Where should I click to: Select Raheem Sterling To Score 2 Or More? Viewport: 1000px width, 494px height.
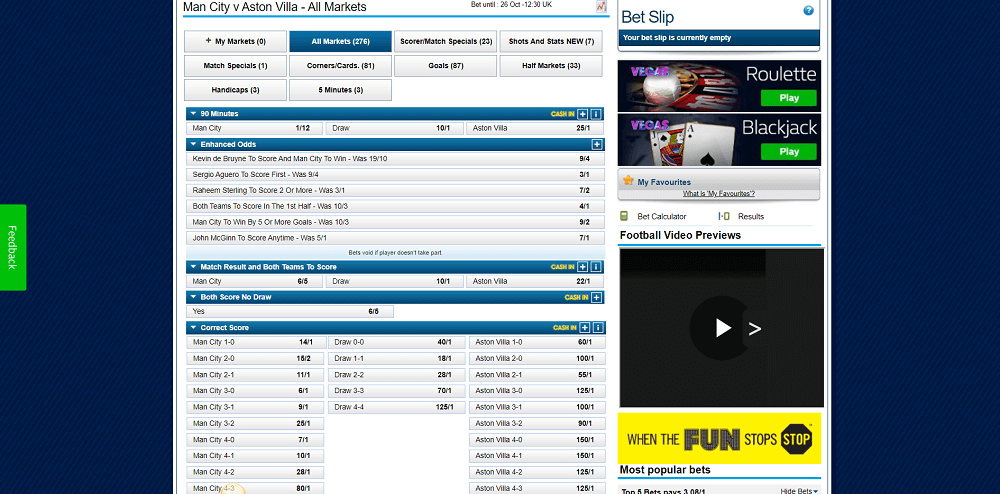[x=395, y=191]
